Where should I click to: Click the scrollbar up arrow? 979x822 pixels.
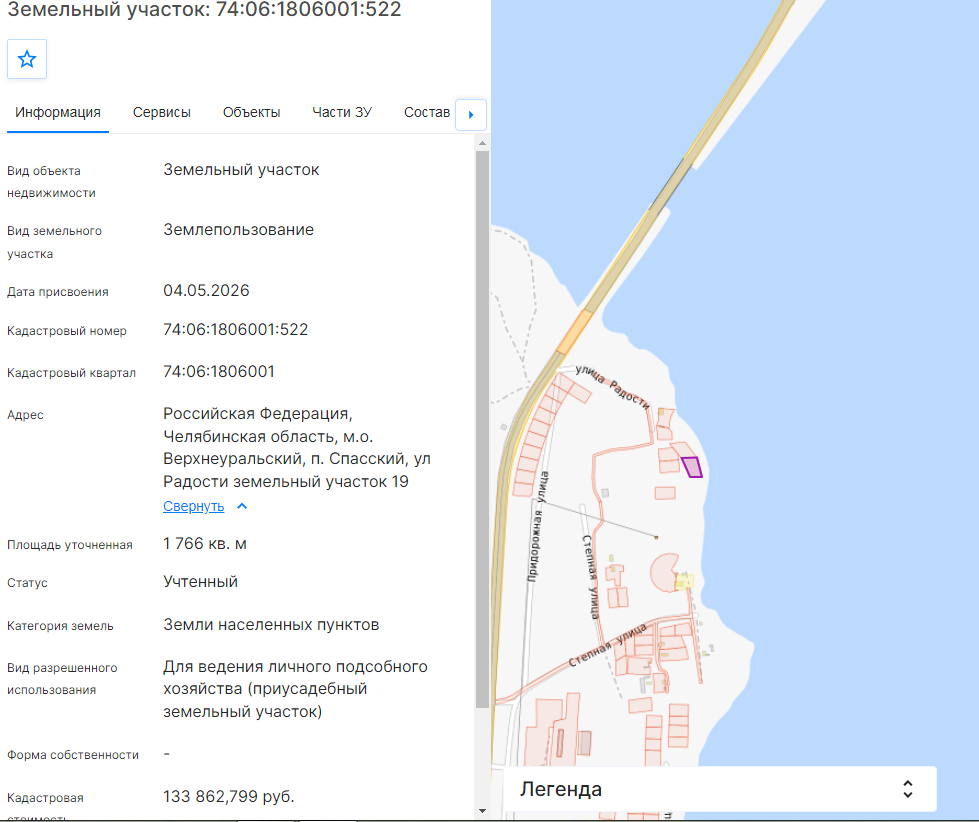482,144
